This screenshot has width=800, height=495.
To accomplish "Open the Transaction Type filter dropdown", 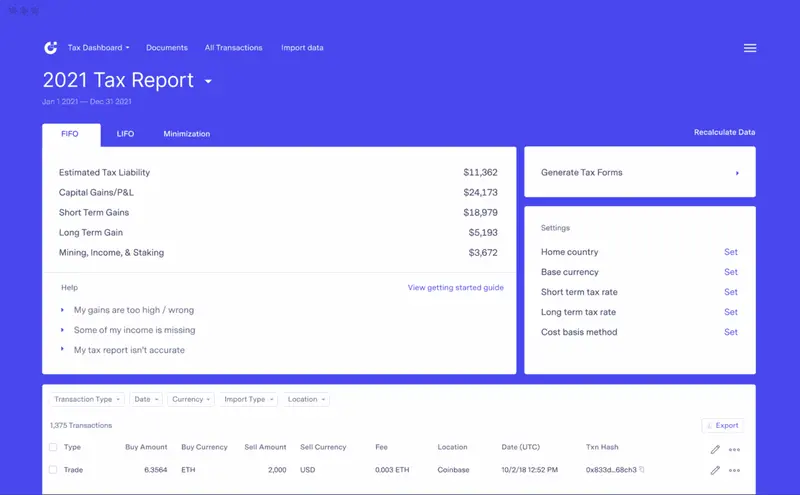I will [x=87, y=399].
